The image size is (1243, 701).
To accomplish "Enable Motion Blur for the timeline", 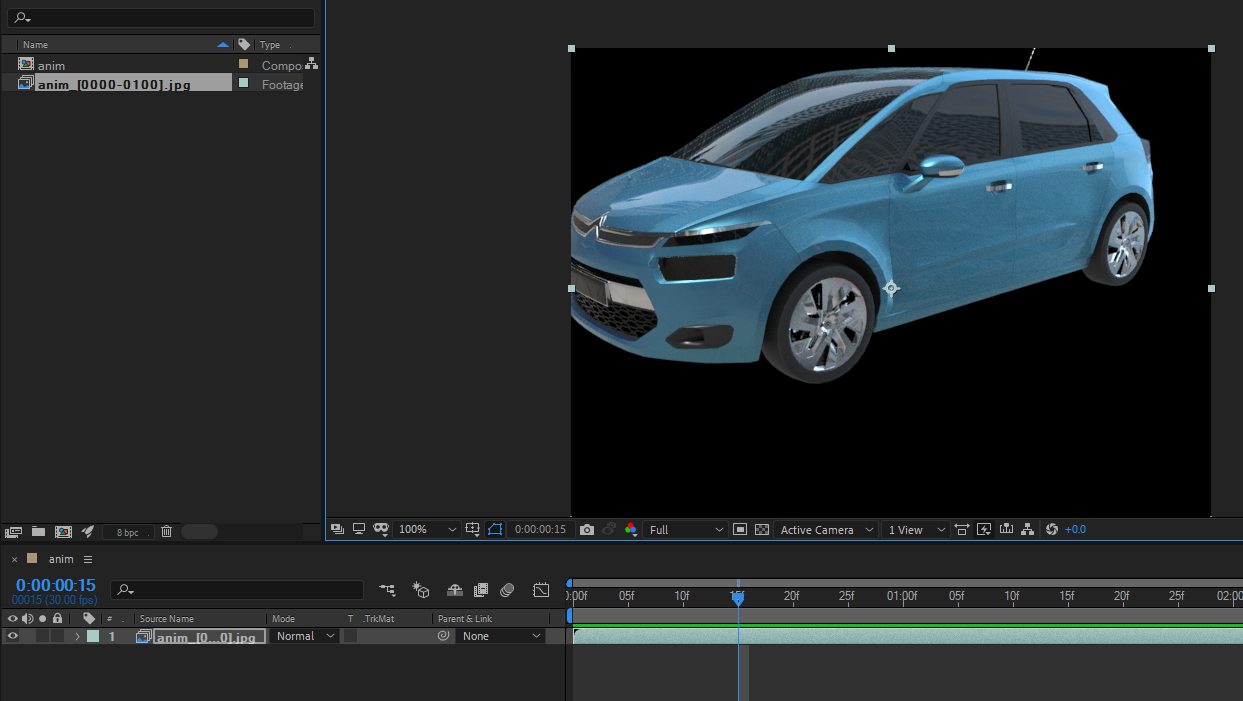I will click(507, 590).
